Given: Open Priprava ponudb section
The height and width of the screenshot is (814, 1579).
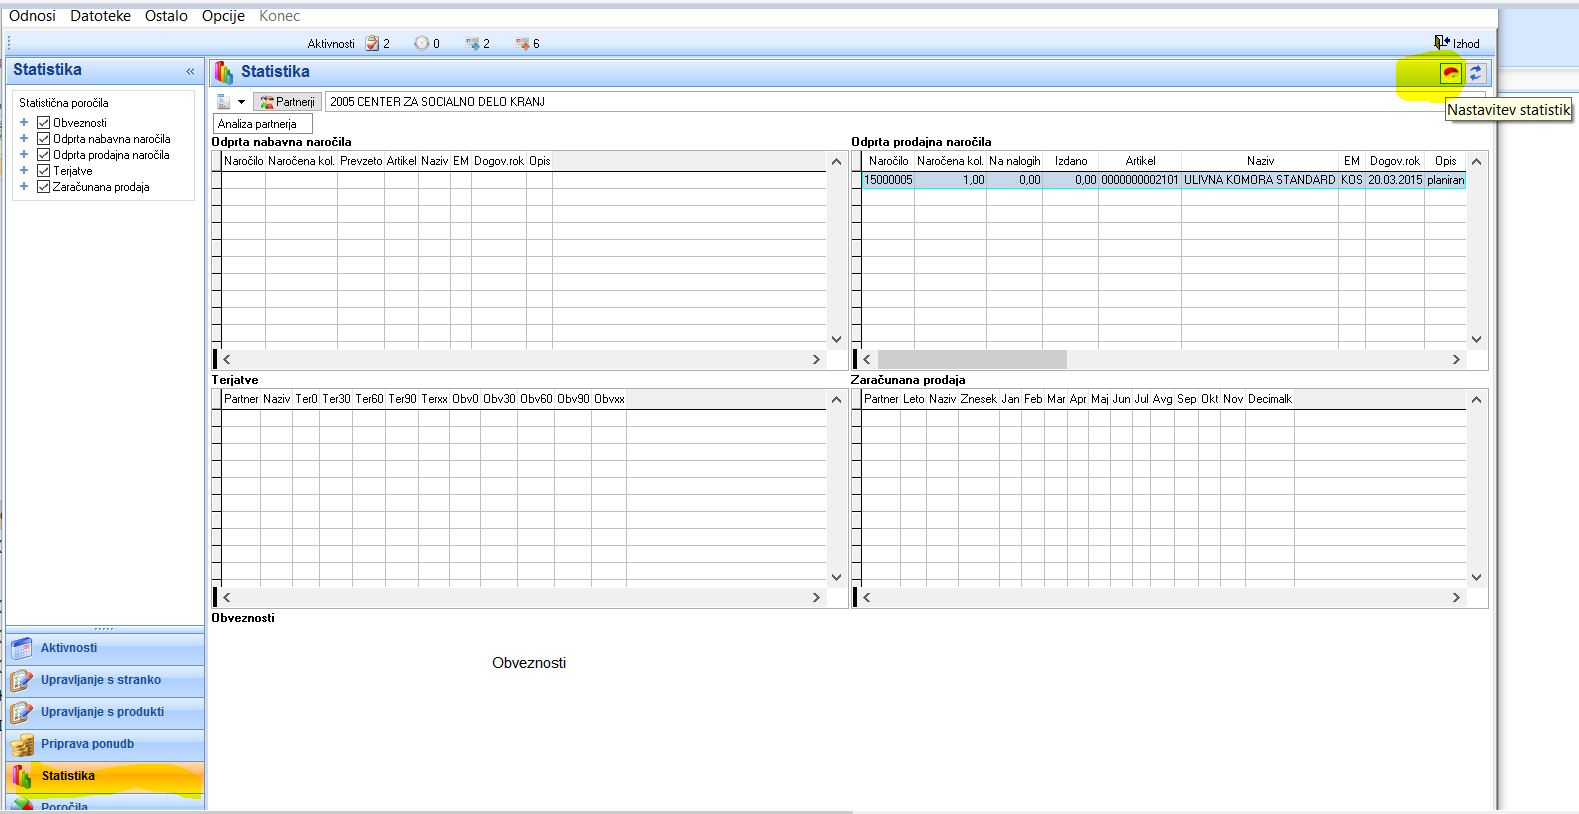Looking at the screenshot, I should click(105, 744).
